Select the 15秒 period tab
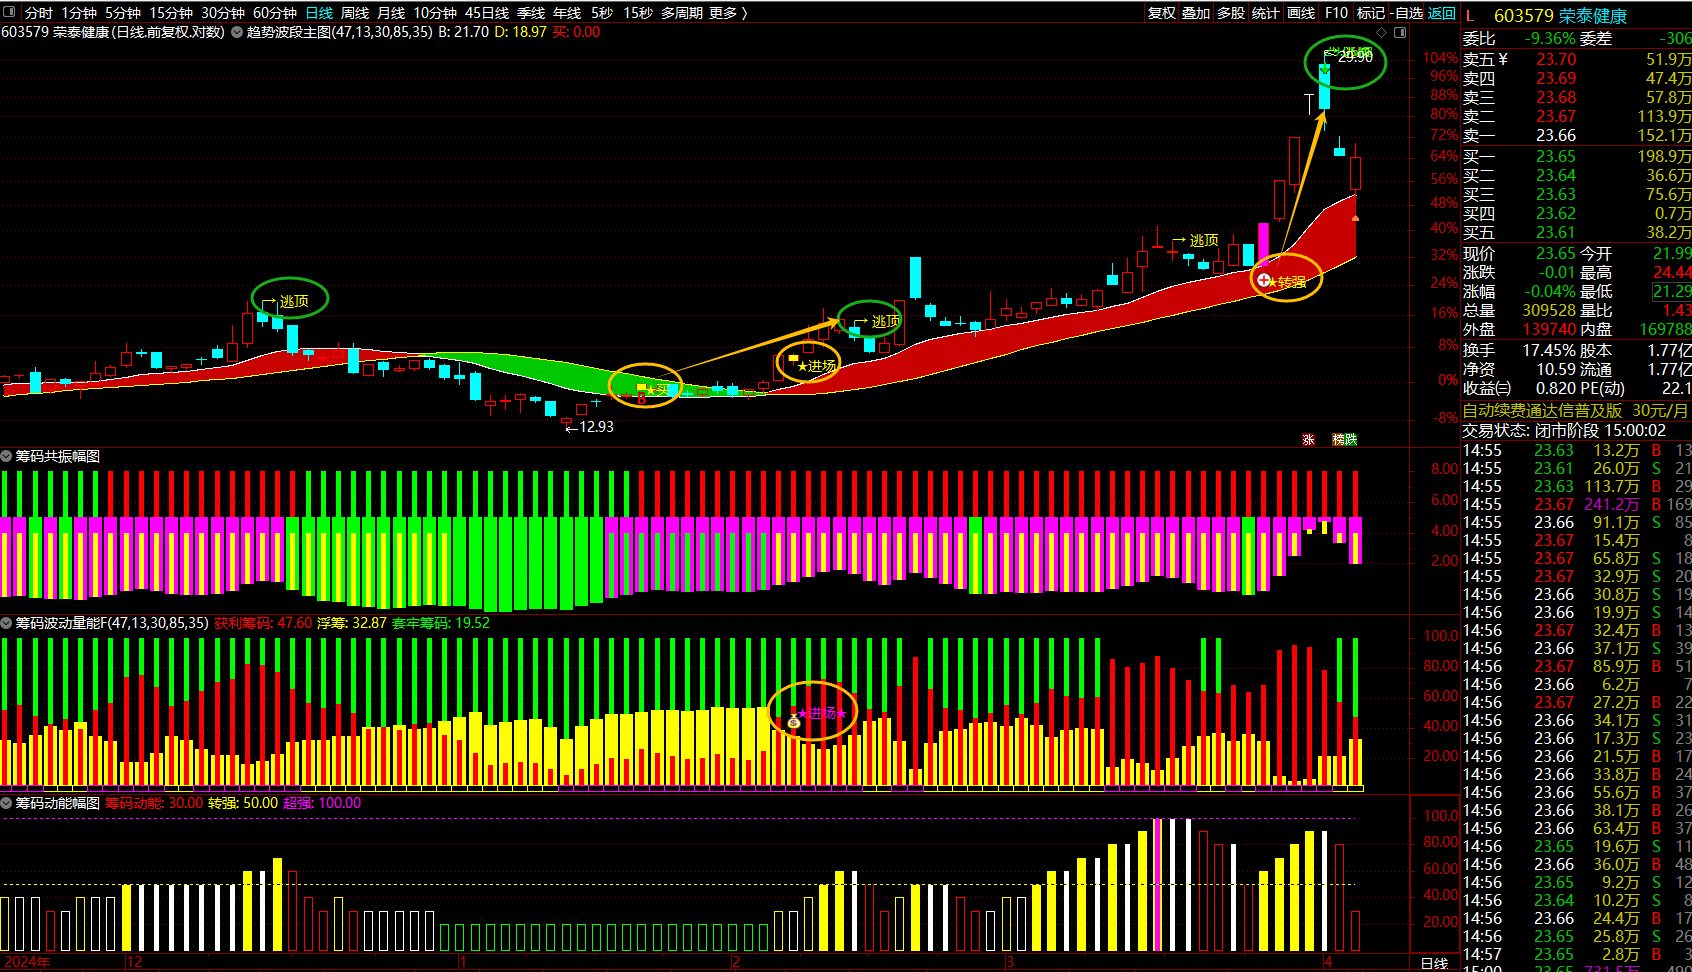Screen dimensions: 1692x972 pos(638,13)
